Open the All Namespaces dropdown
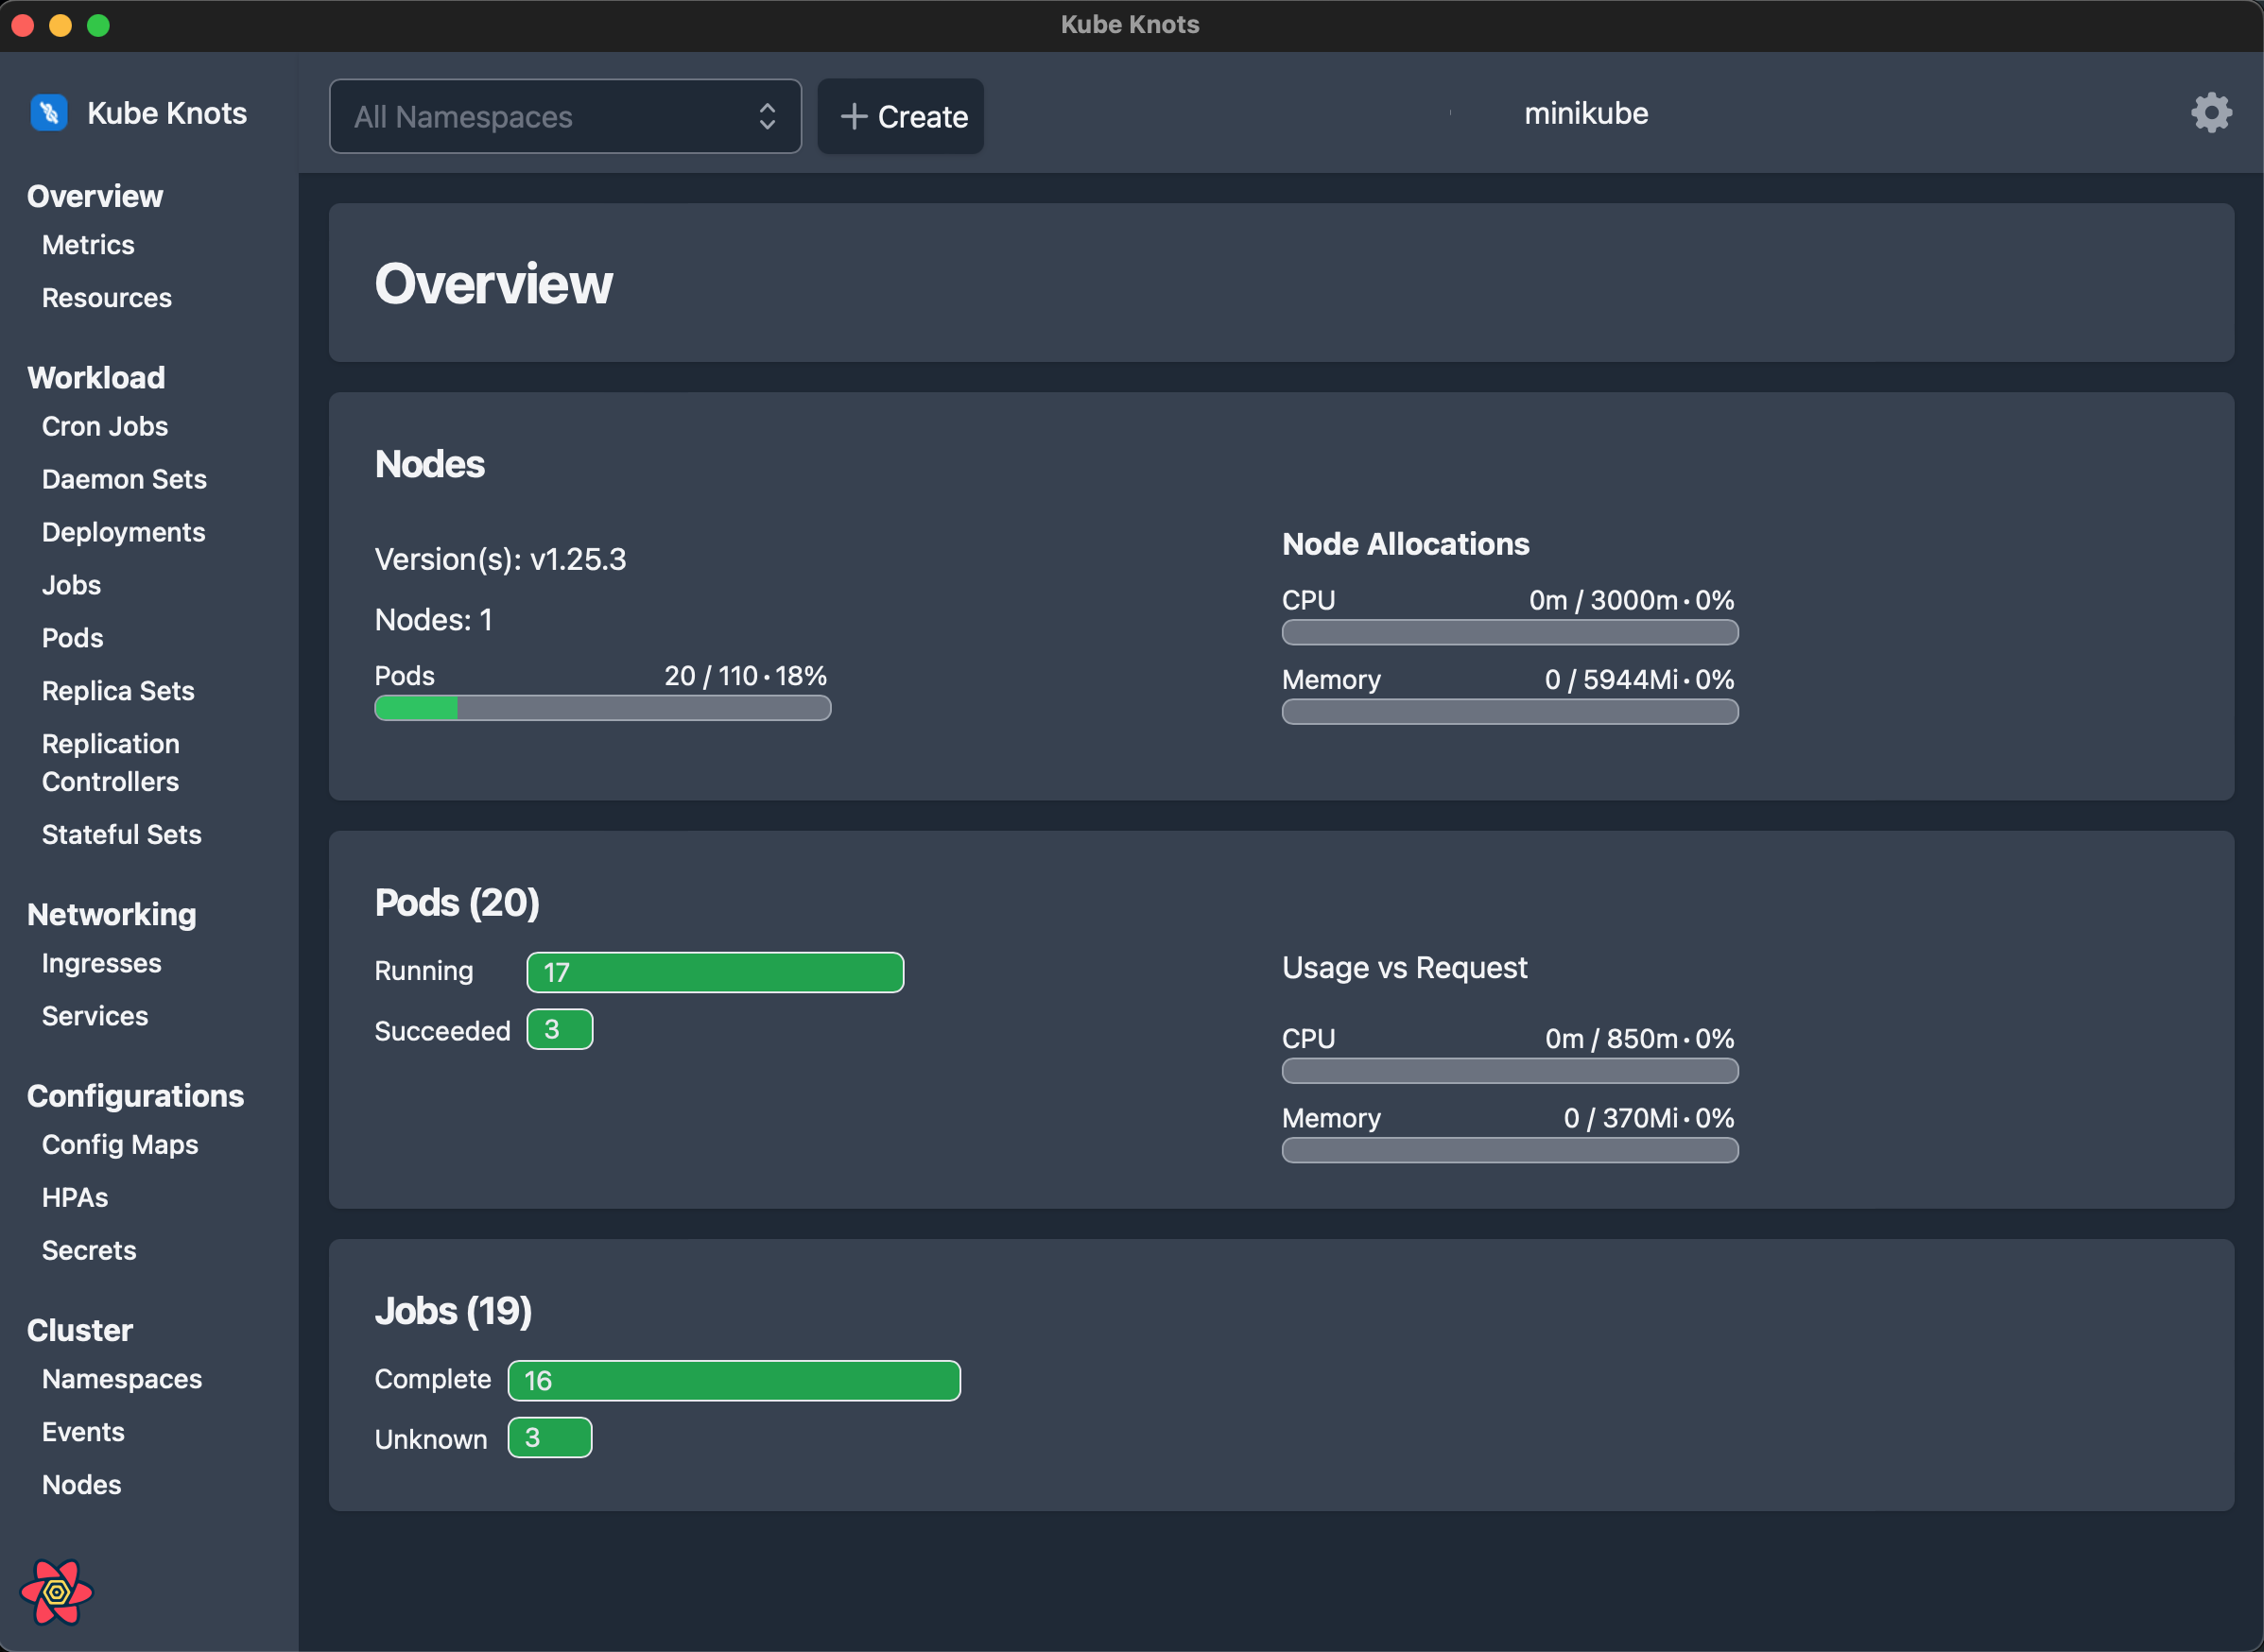2264x1652 pixels. [564, 116]
